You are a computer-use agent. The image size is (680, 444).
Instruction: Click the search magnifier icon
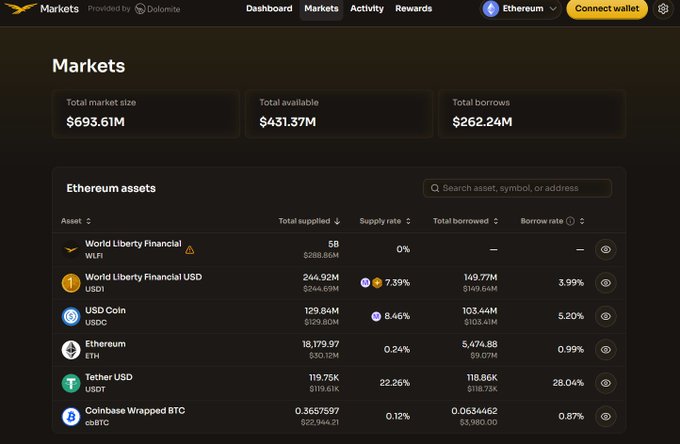point(435,188)
